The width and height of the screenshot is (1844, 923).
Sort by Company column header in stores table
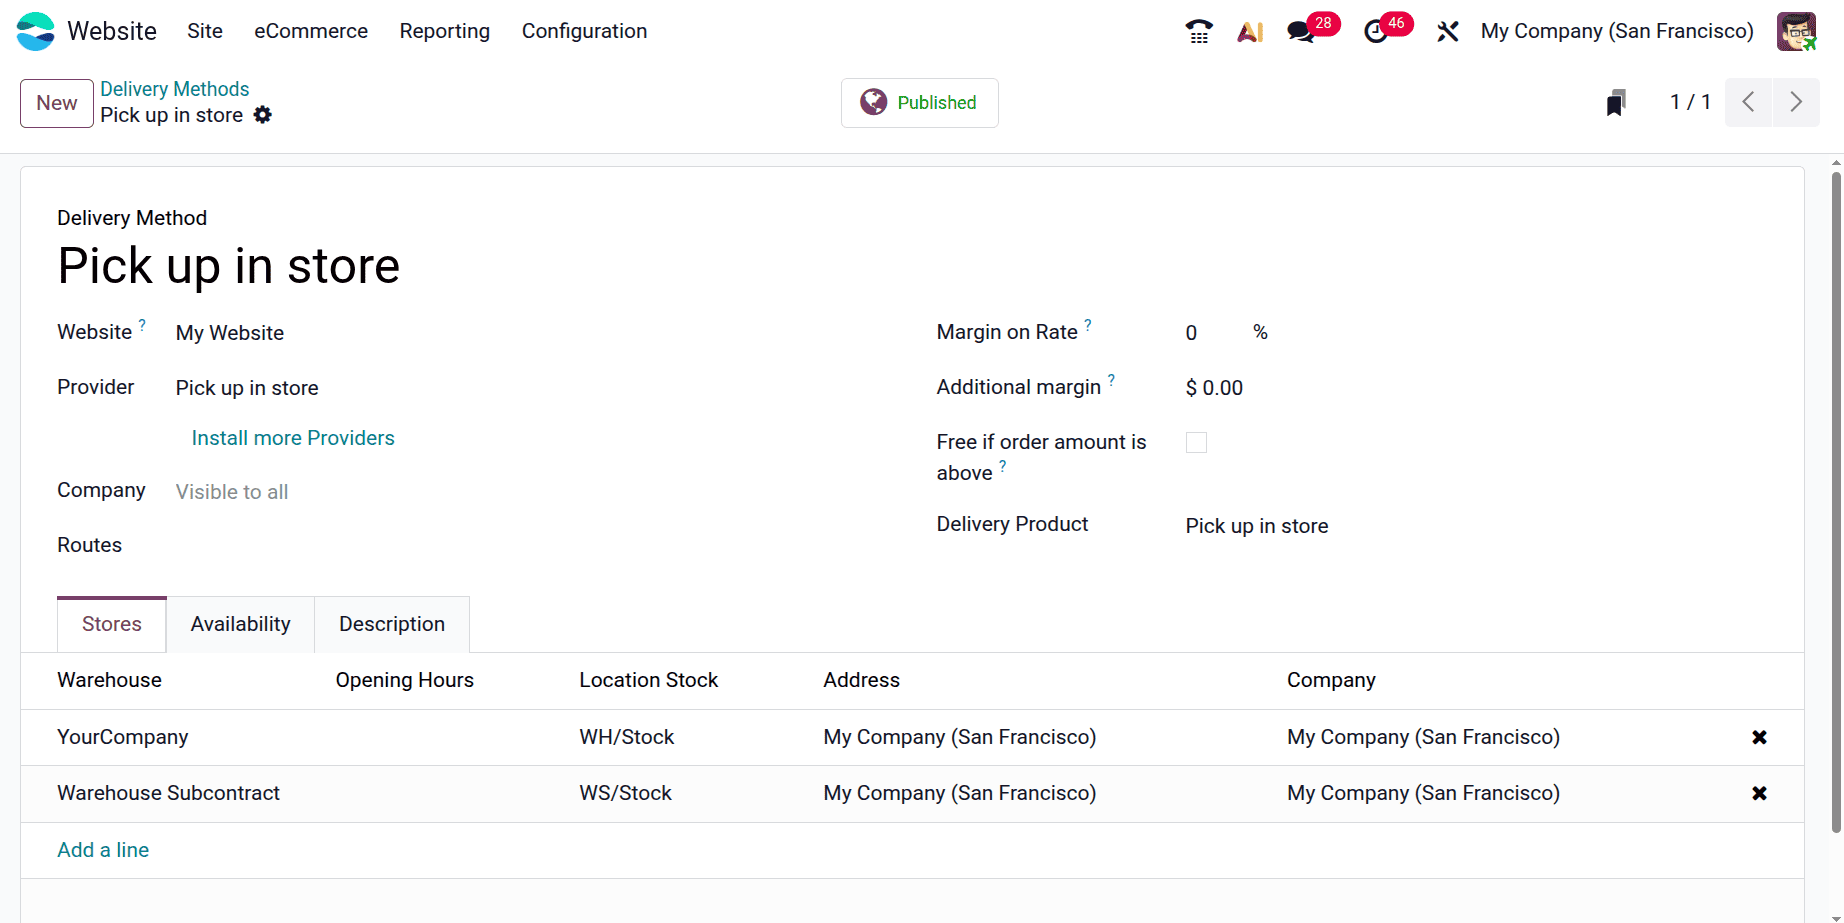pos(1331,680)
